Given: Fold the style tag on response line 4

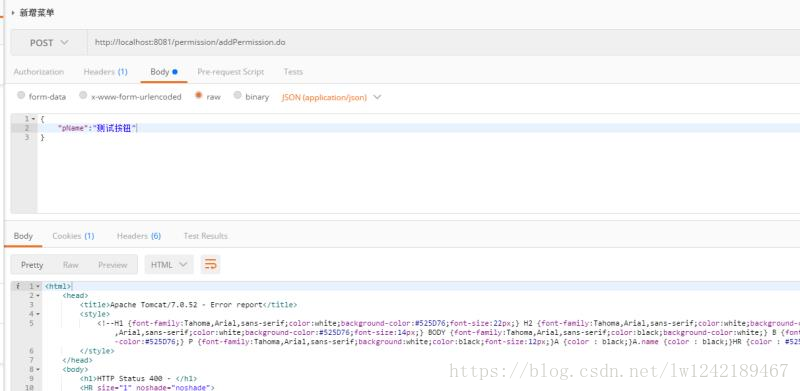Looking at the screenshot, I should 38,314.
